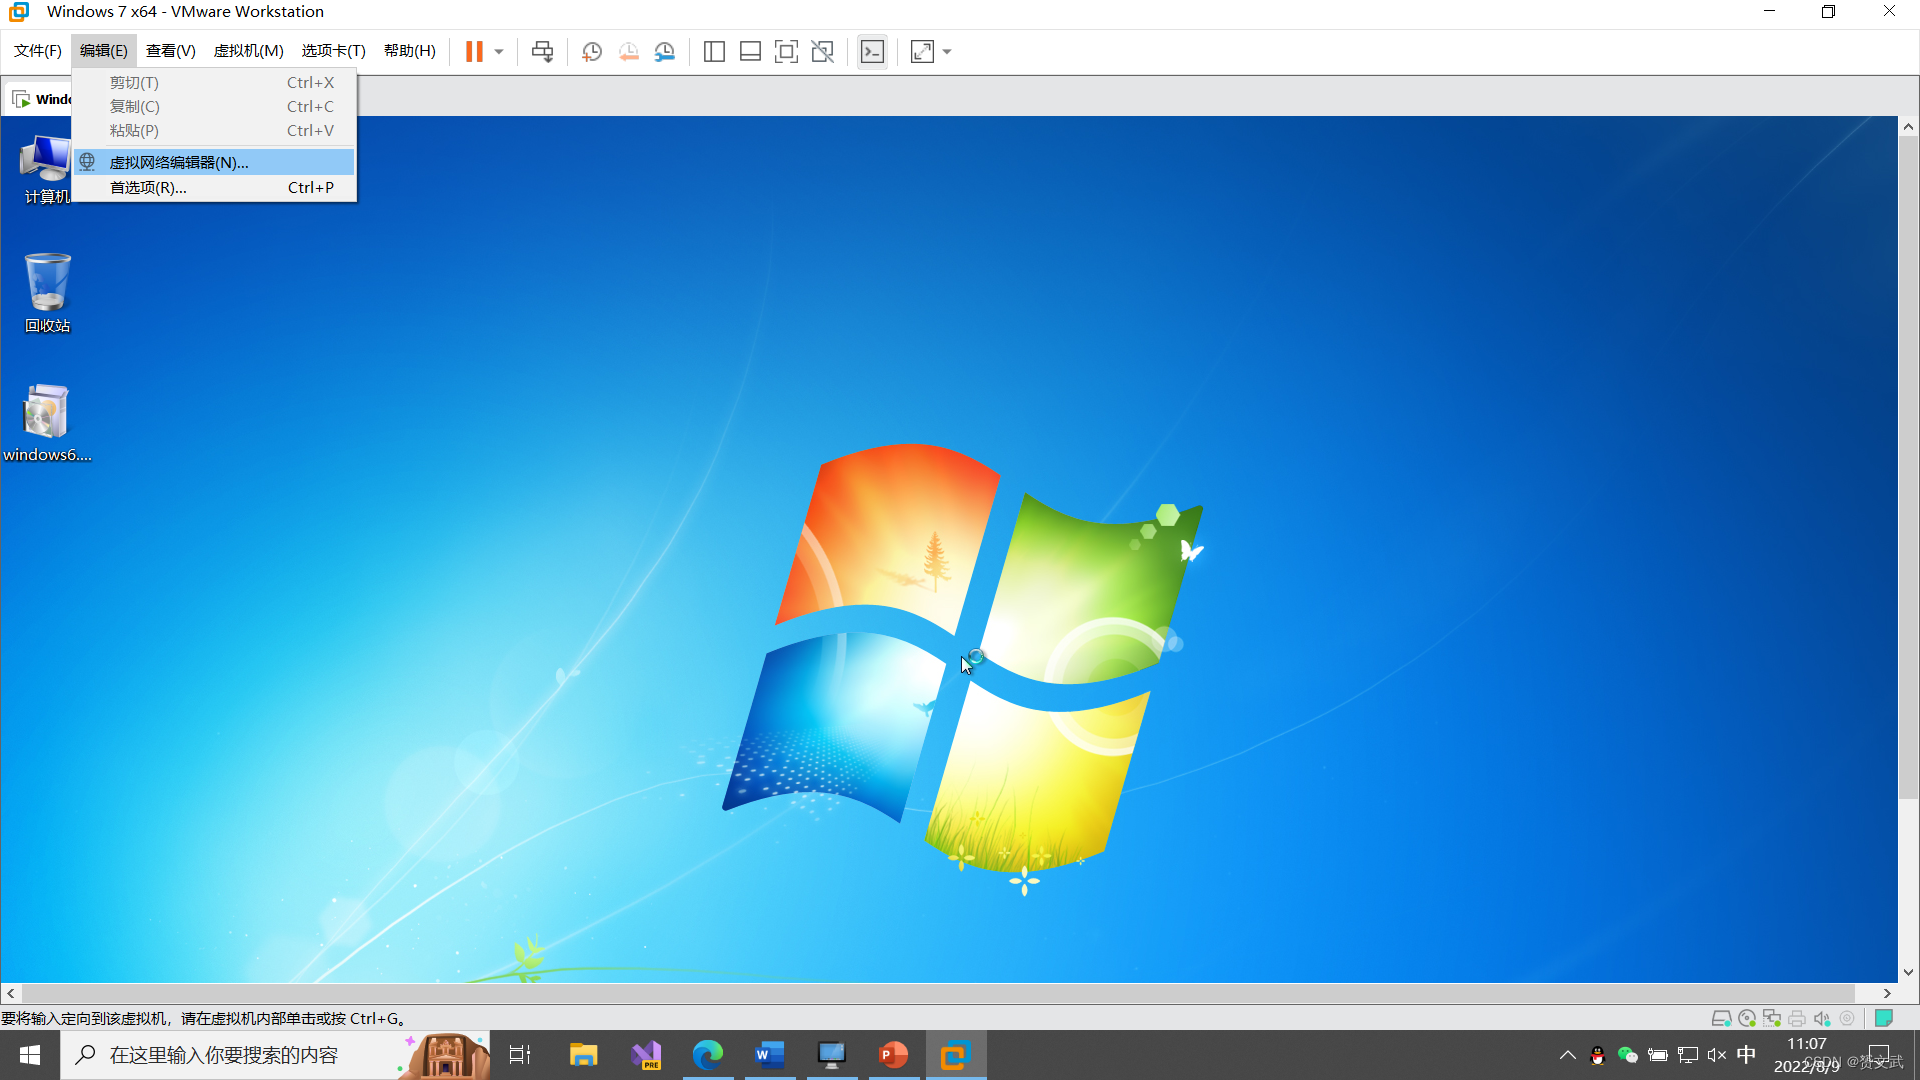Click the greyed 复制(C) menu entry

click(x=214, y=106)
